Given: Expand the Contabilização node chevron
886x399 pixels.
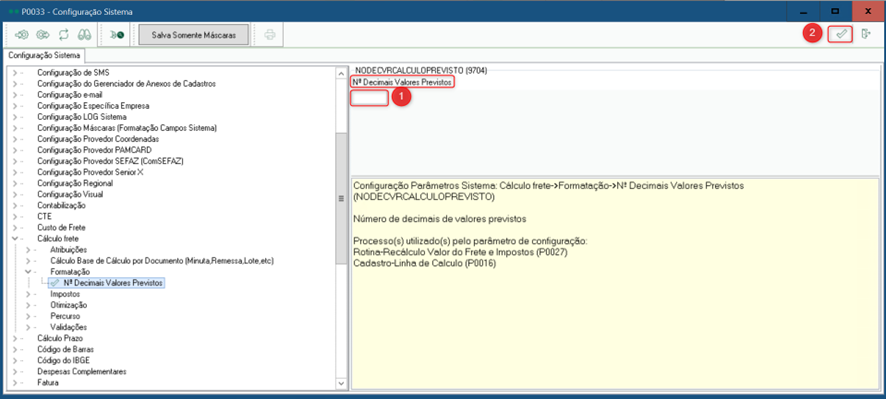Looking at the screenshot, I should (x=15, y=205).
